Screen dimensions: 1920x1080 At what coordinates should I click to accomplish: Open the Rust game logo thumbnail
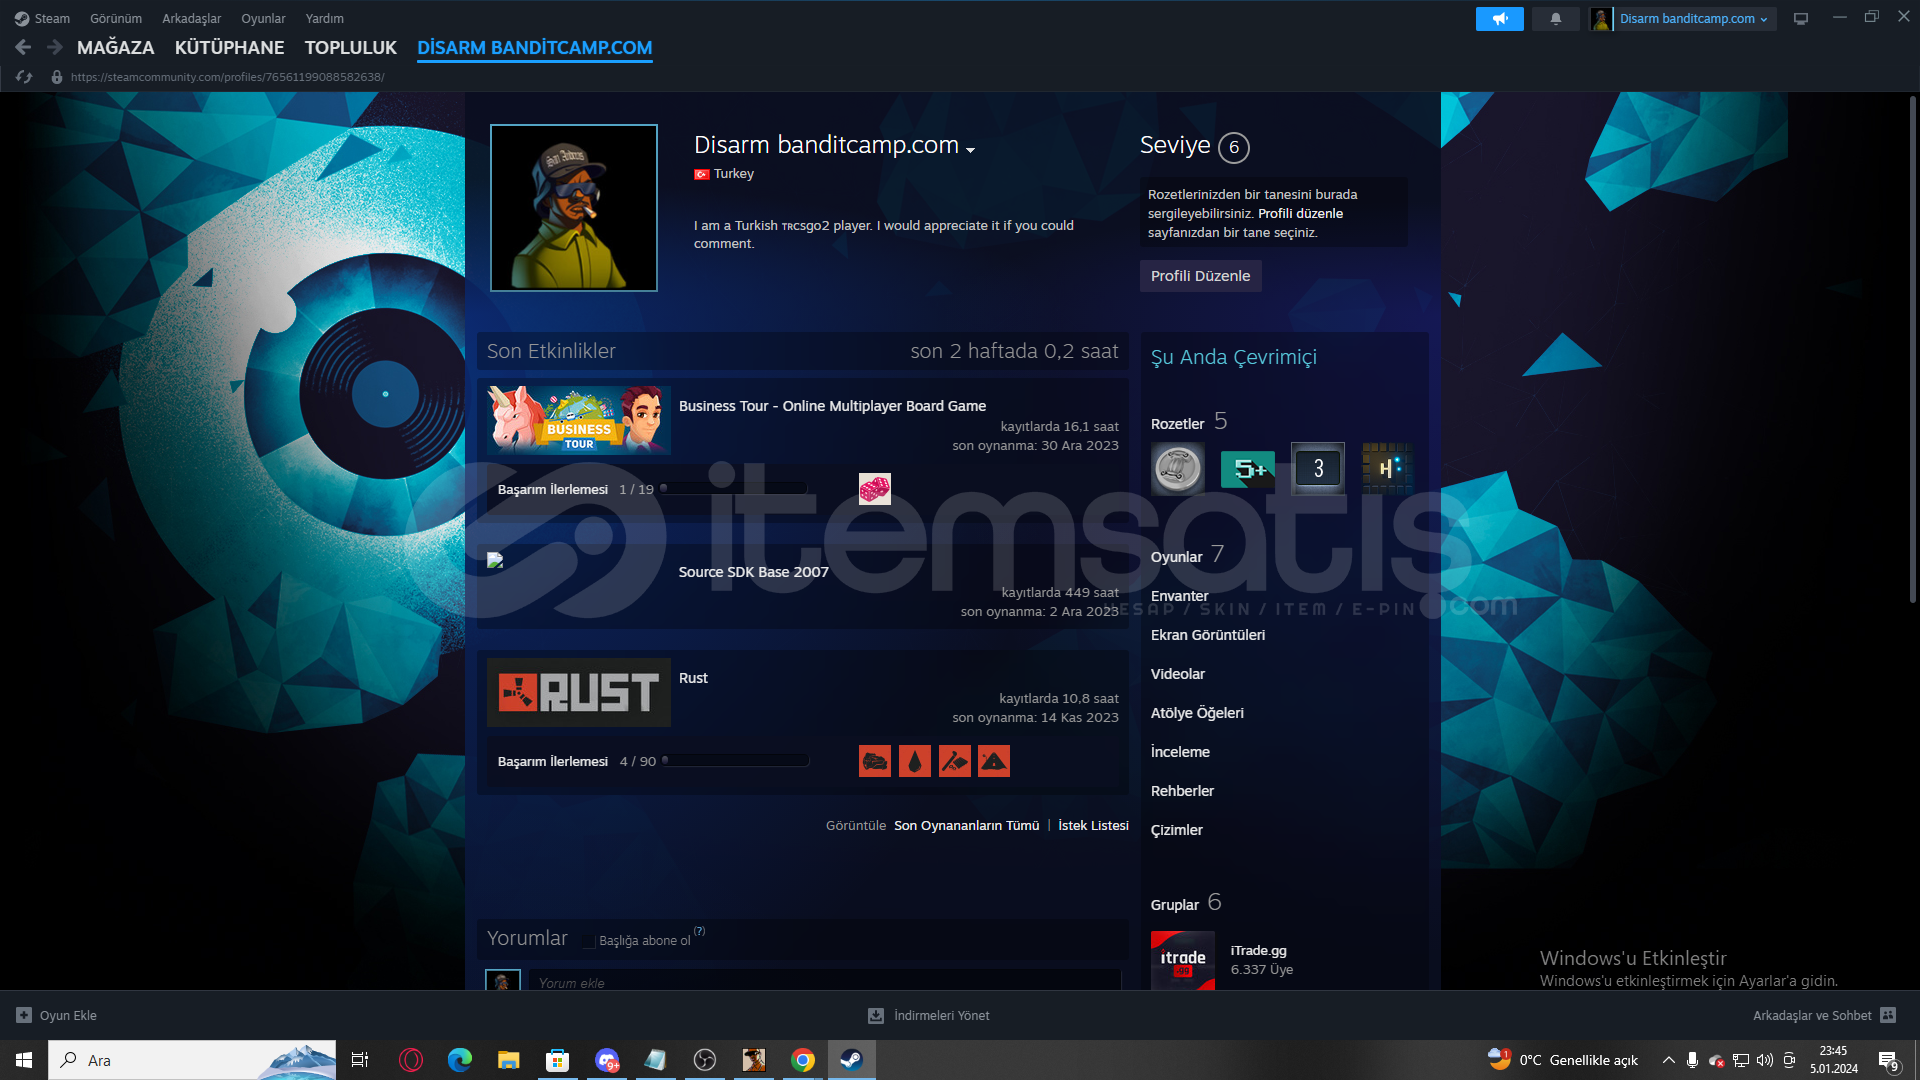579,692
